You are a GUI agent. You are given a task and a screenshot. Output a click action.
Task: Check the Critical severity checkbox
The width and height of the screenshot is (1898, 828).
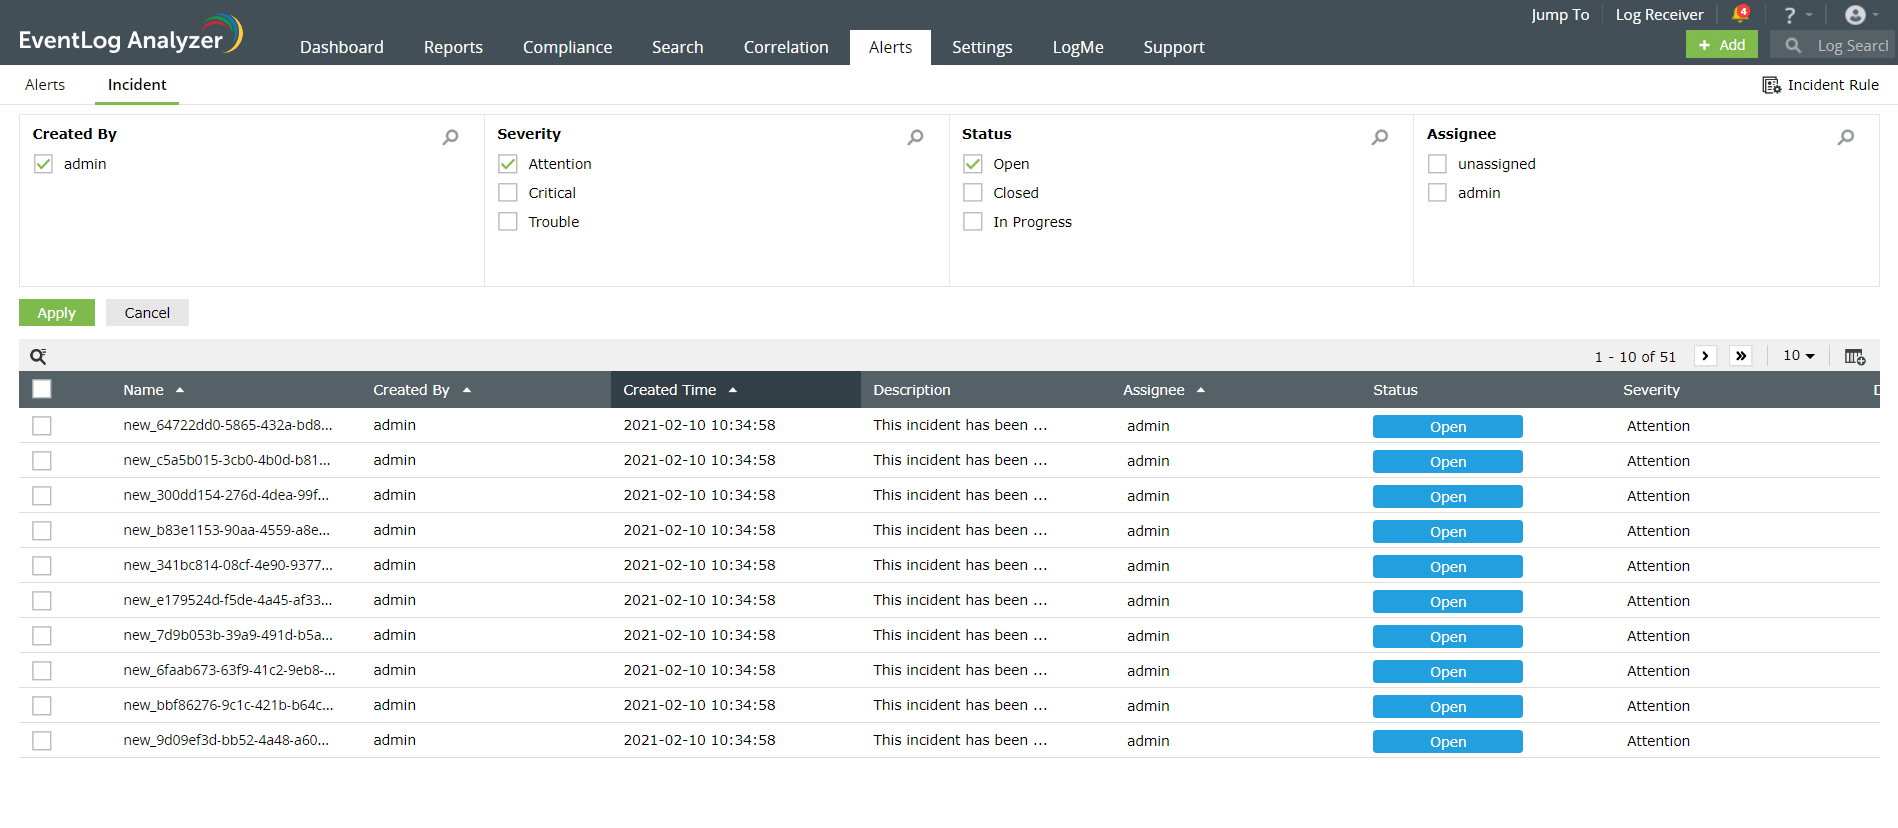(x=508, y=193)
